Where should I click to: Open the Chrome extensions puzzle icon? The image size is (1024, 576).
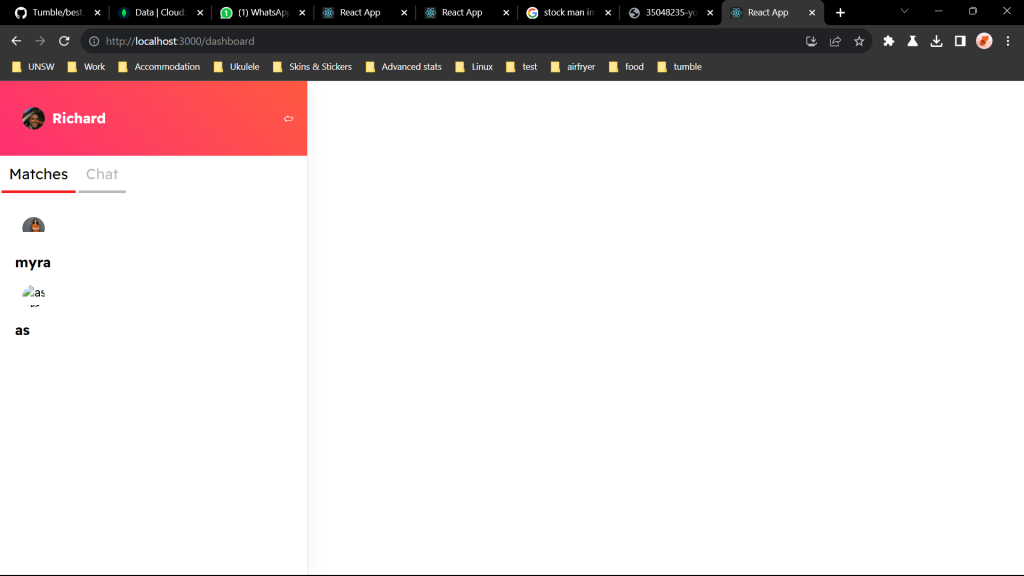coord(888,41)
